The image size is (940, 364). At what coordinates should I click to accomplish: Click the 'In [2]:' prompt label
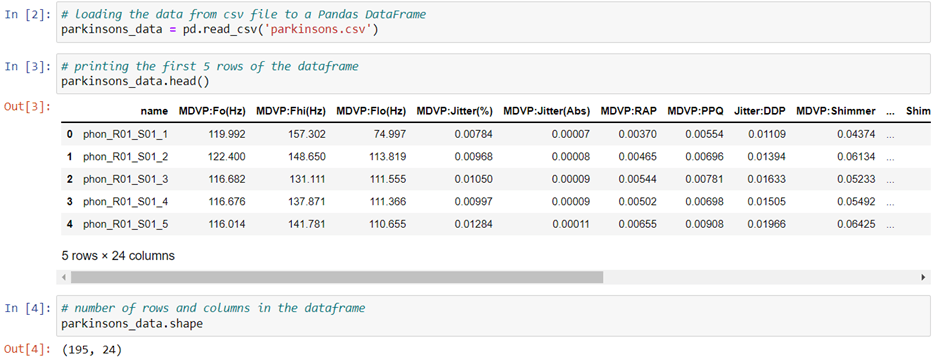pos(28,14)
